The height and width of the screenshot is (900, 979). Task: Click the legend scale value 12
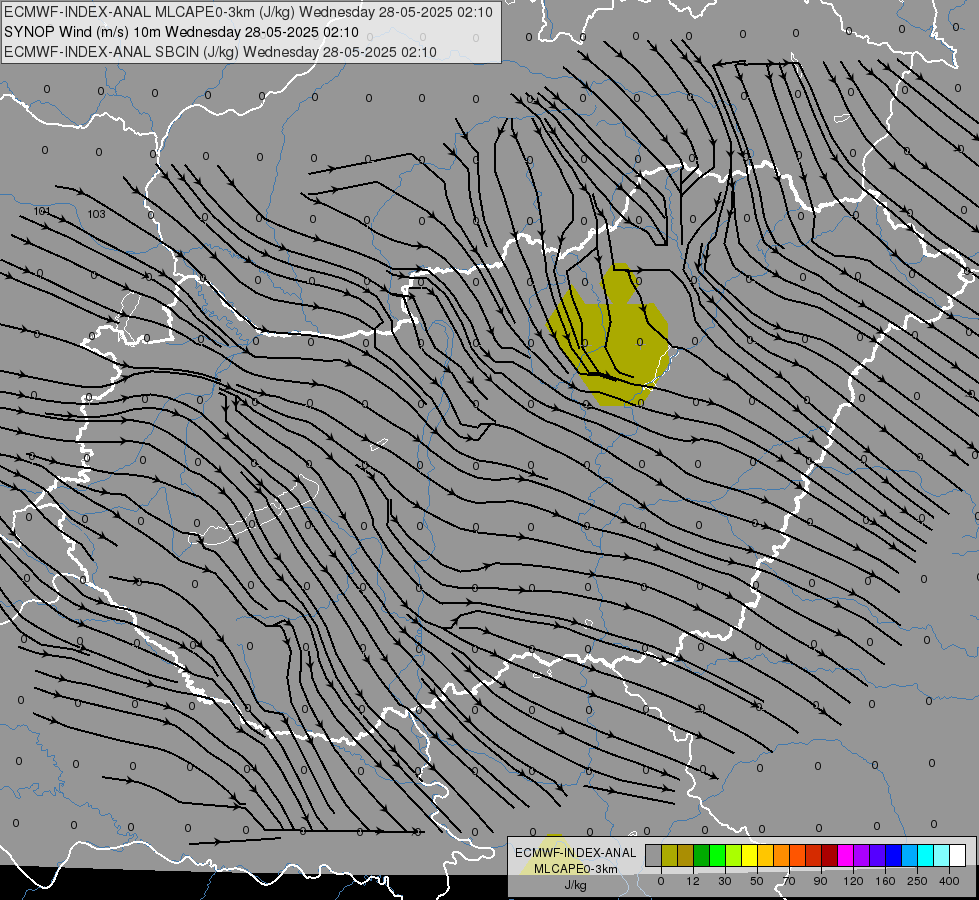point(693,881)
